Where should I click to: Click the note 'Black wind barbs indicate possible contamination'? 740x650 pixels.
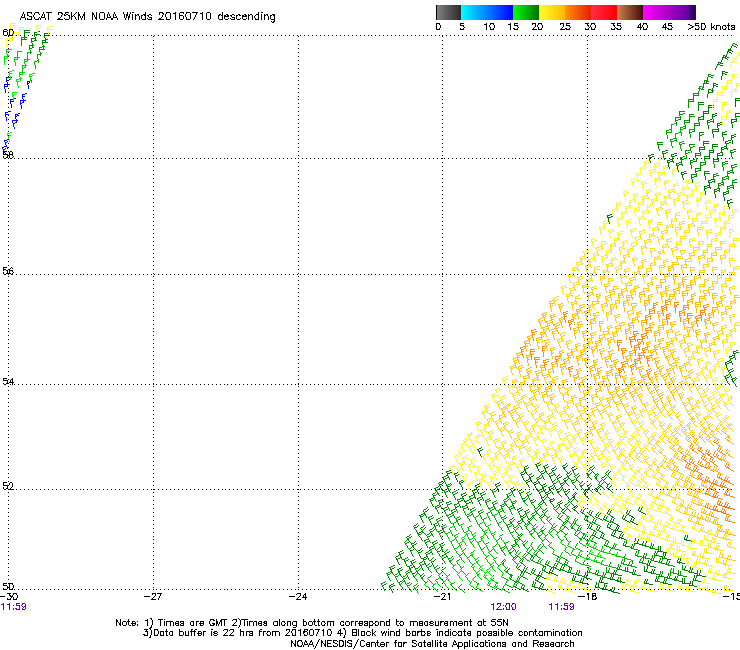(x=467, y=633)
